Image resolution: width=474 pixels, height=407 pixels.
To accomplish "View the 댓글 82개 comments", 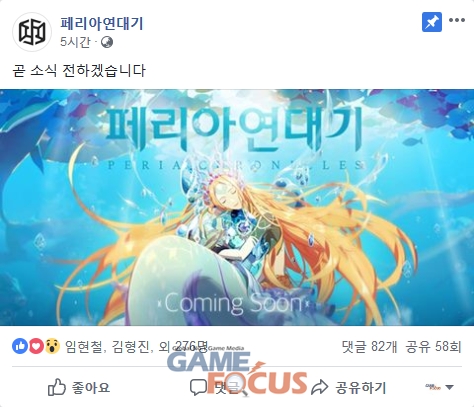I will [369, 347].
